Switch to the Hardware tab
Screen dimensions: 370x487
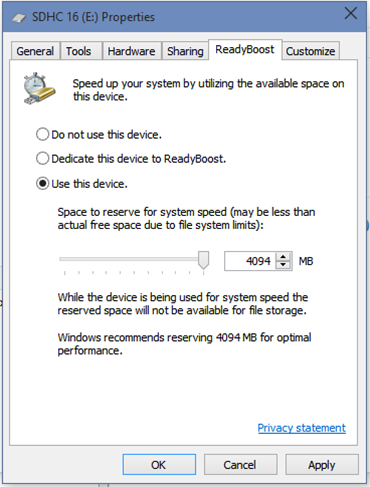point(131,51)
